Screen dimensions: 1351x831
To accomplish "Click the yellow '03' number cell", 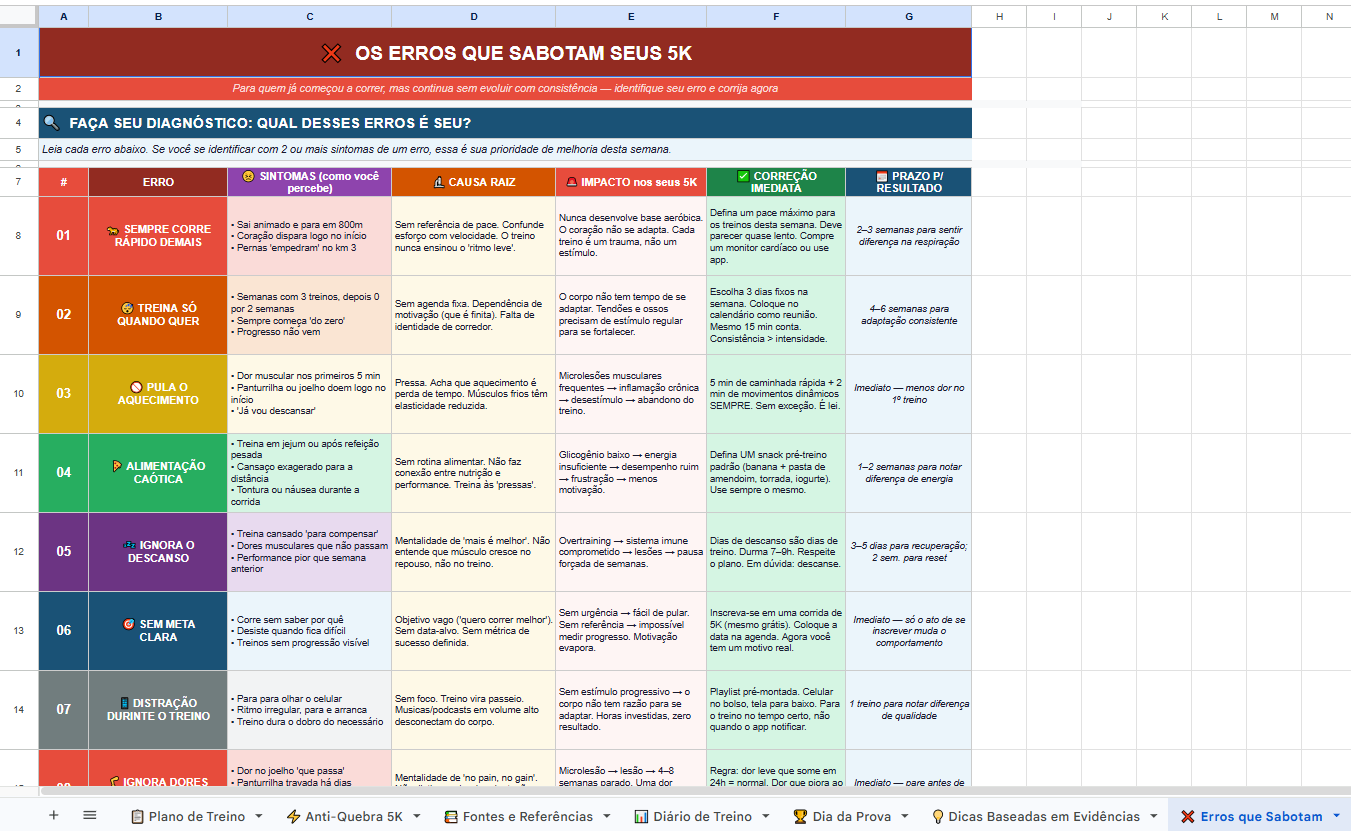I will click(64, 393).
